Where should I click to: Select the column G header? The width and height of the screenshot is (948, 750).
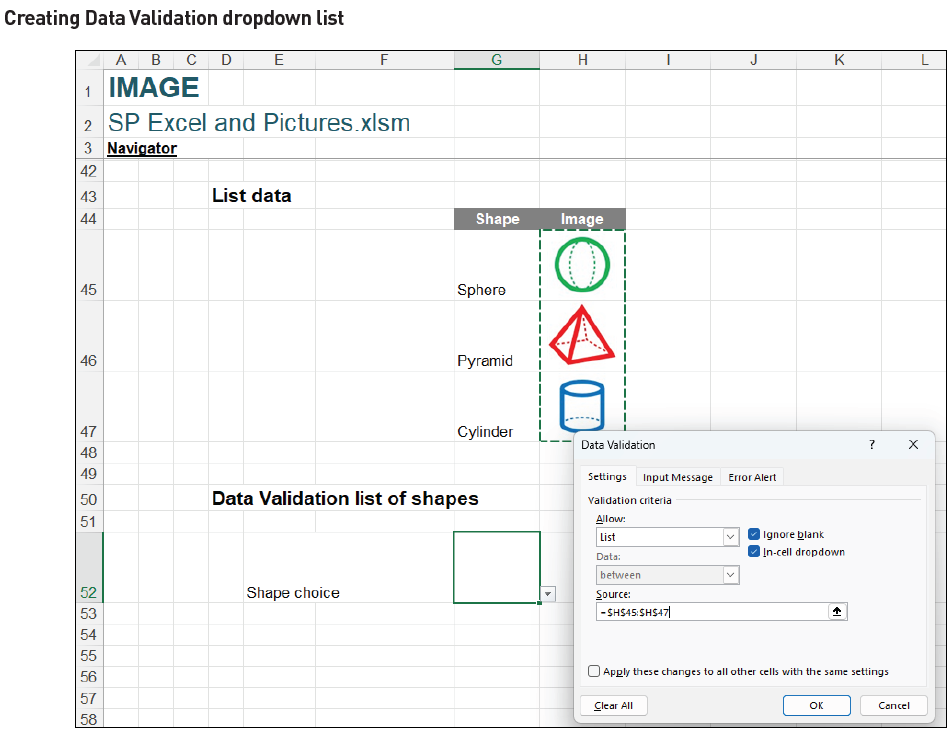click(x=496, y=60)
